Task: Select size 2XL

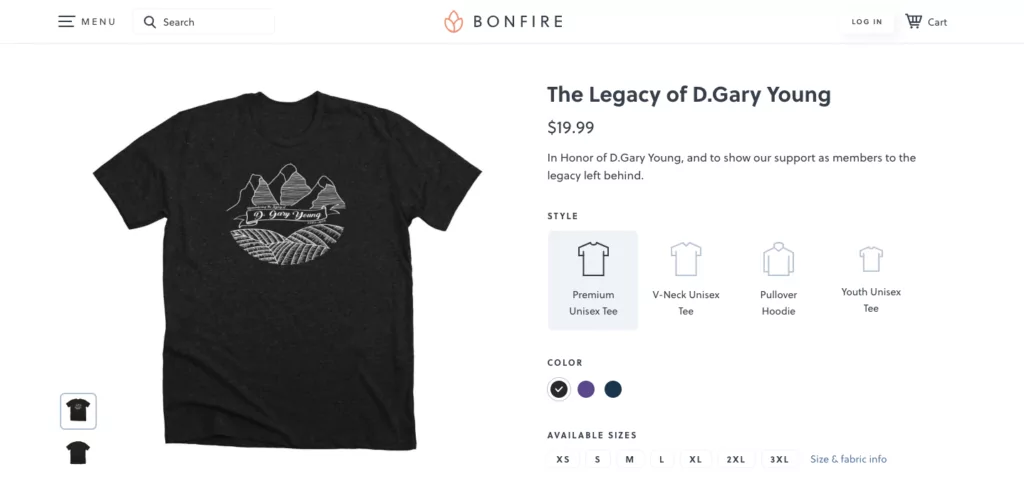Action: (736, 459)
